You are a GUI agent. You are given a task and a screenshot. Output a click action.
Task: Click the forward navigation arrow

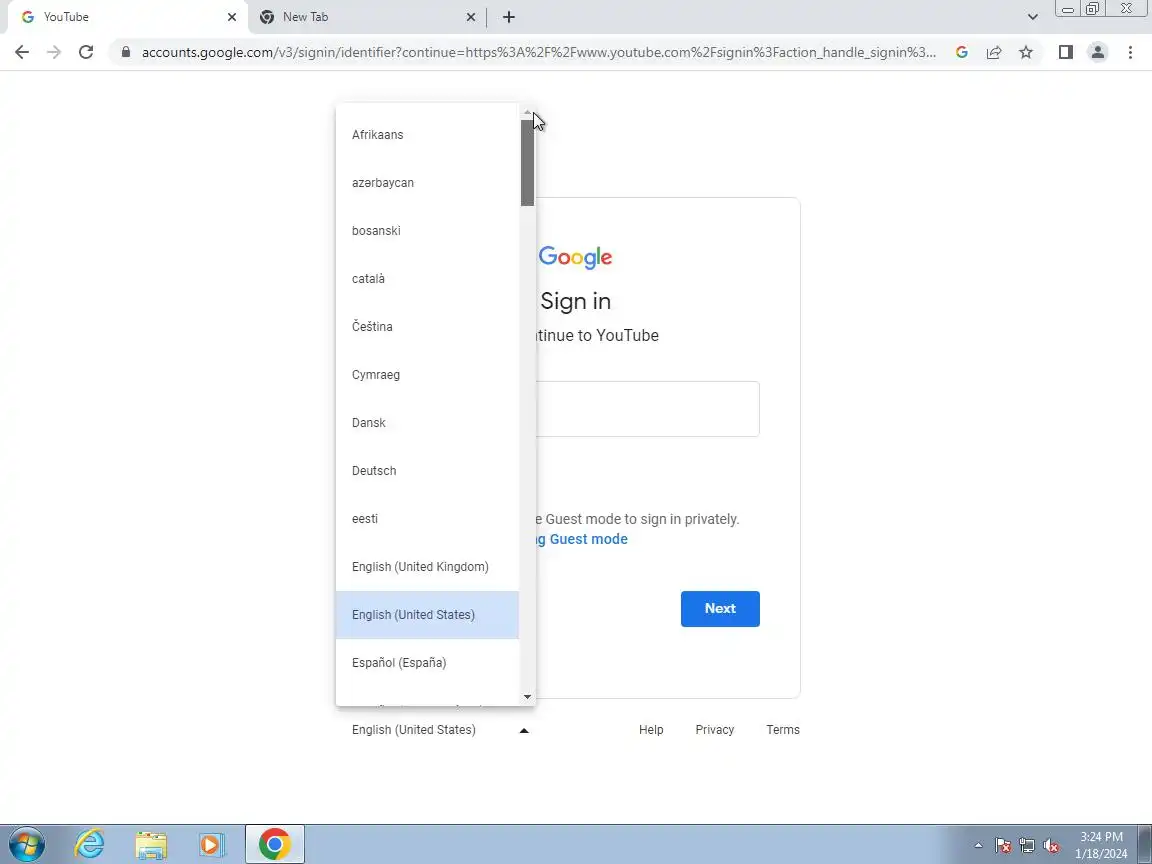[x=54, y=52]
